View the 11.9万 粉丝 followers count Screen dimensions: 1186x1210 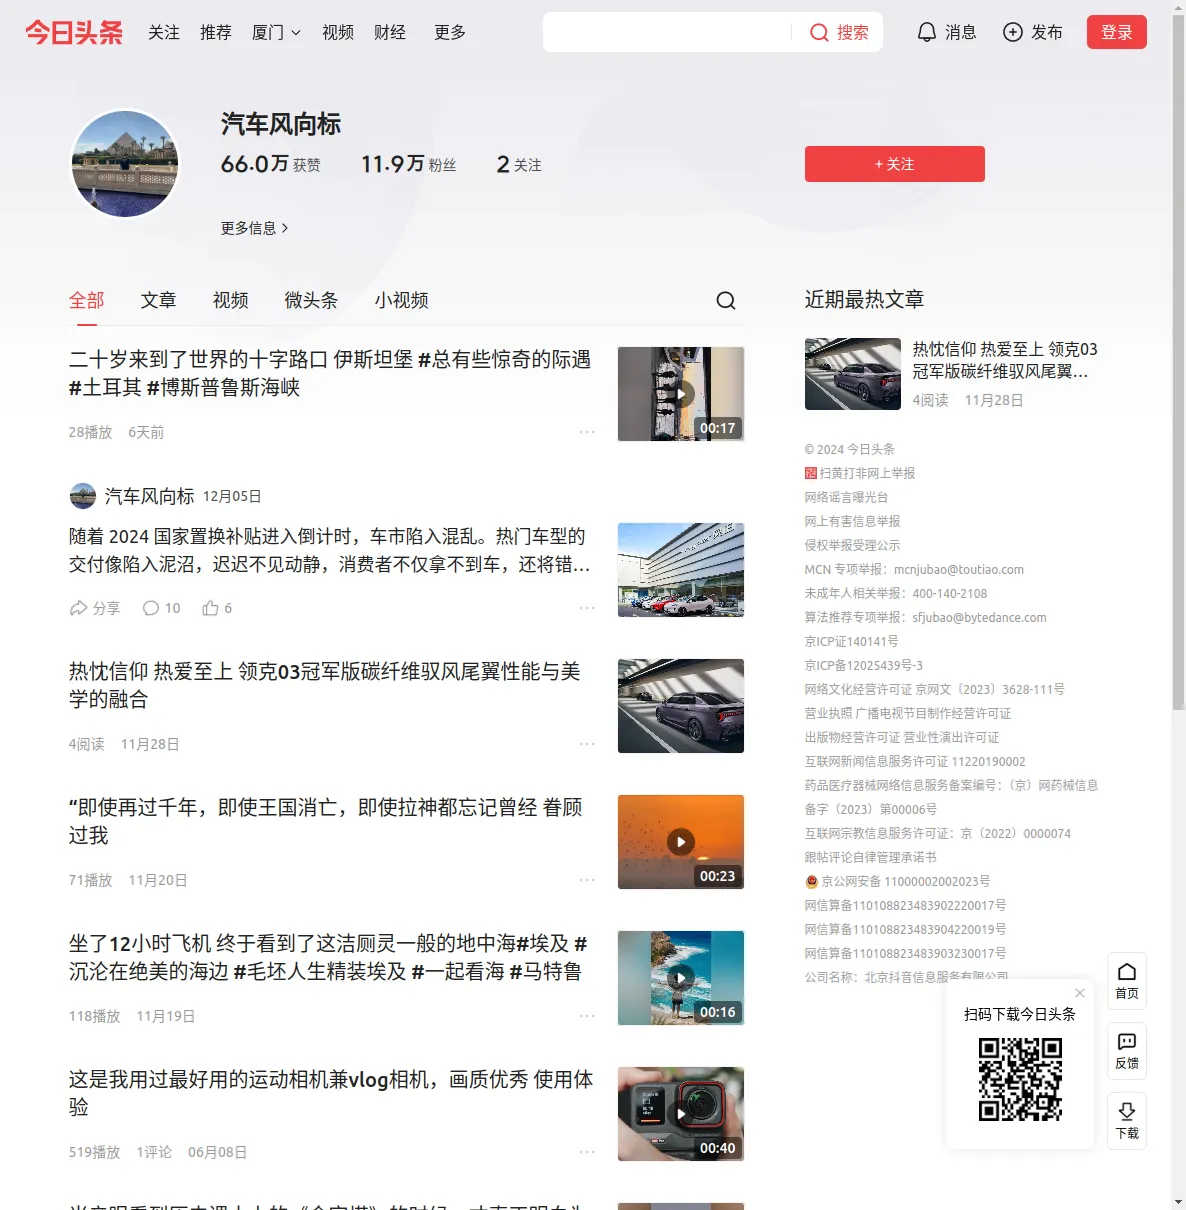(408, 164)
